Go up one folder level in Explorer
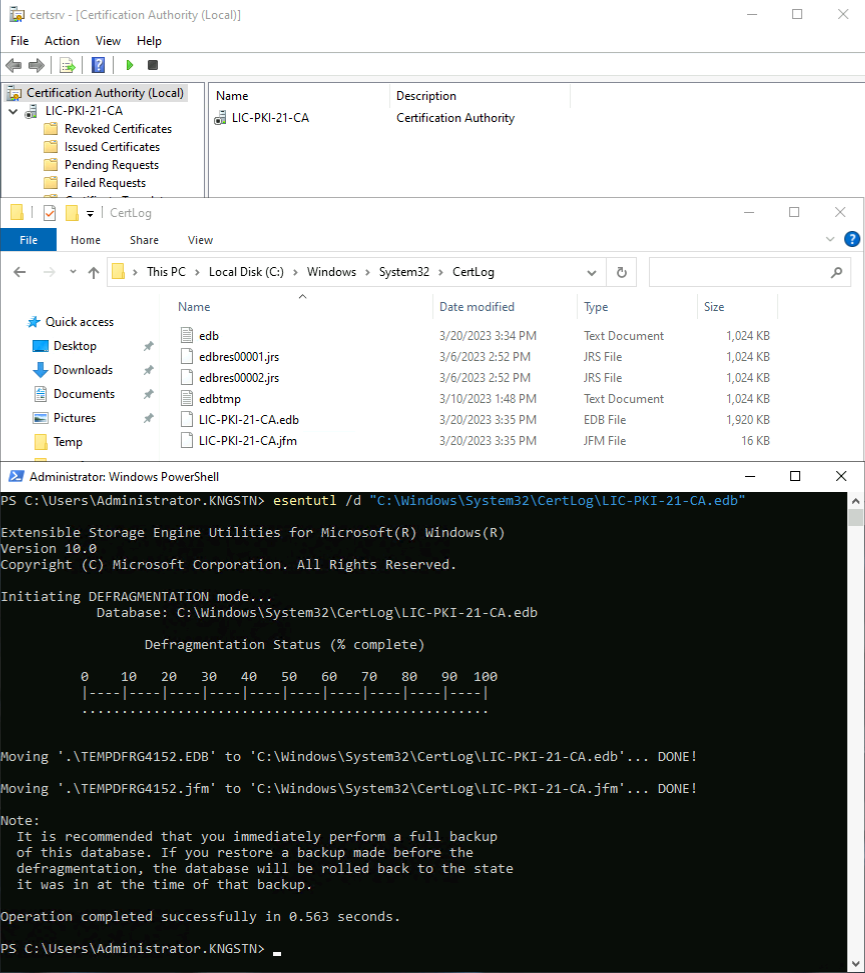 click(94, 272)
